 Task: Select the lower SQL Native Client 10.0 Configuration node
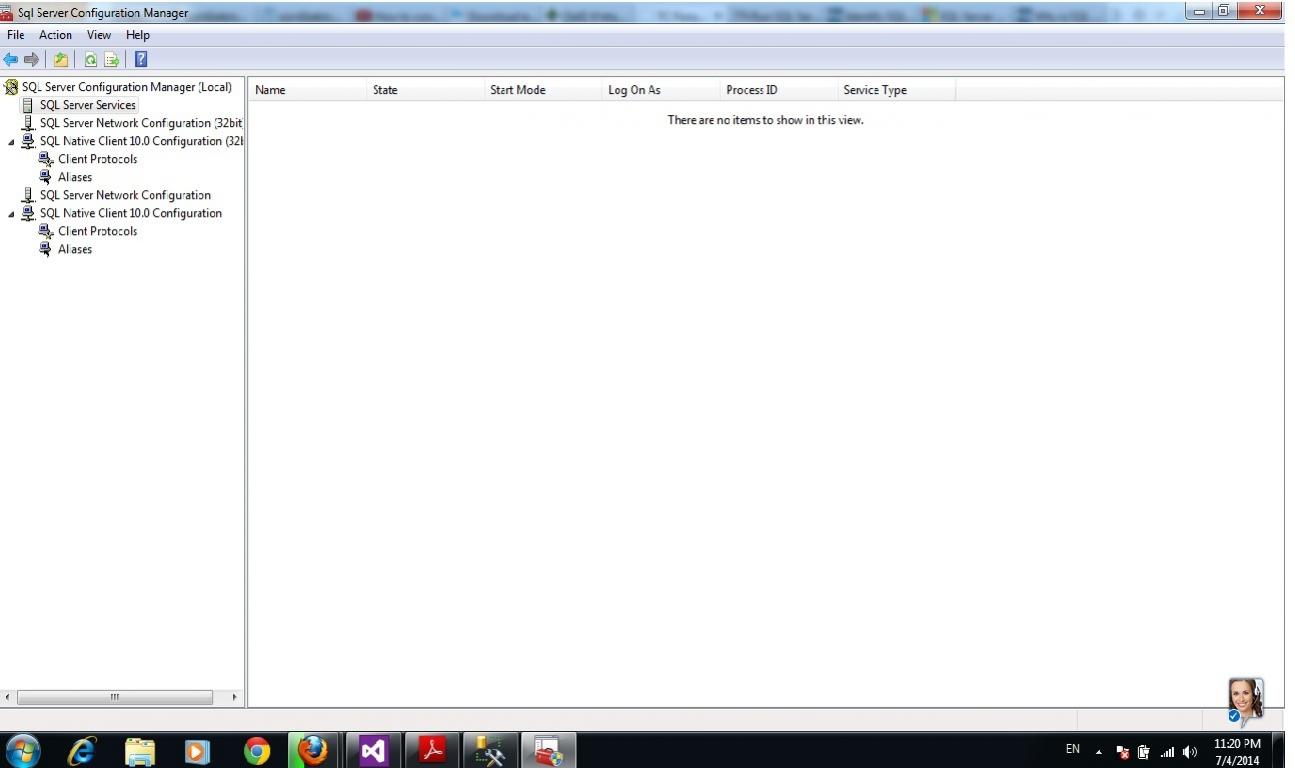pyautogui.click(x=131, y=213)
